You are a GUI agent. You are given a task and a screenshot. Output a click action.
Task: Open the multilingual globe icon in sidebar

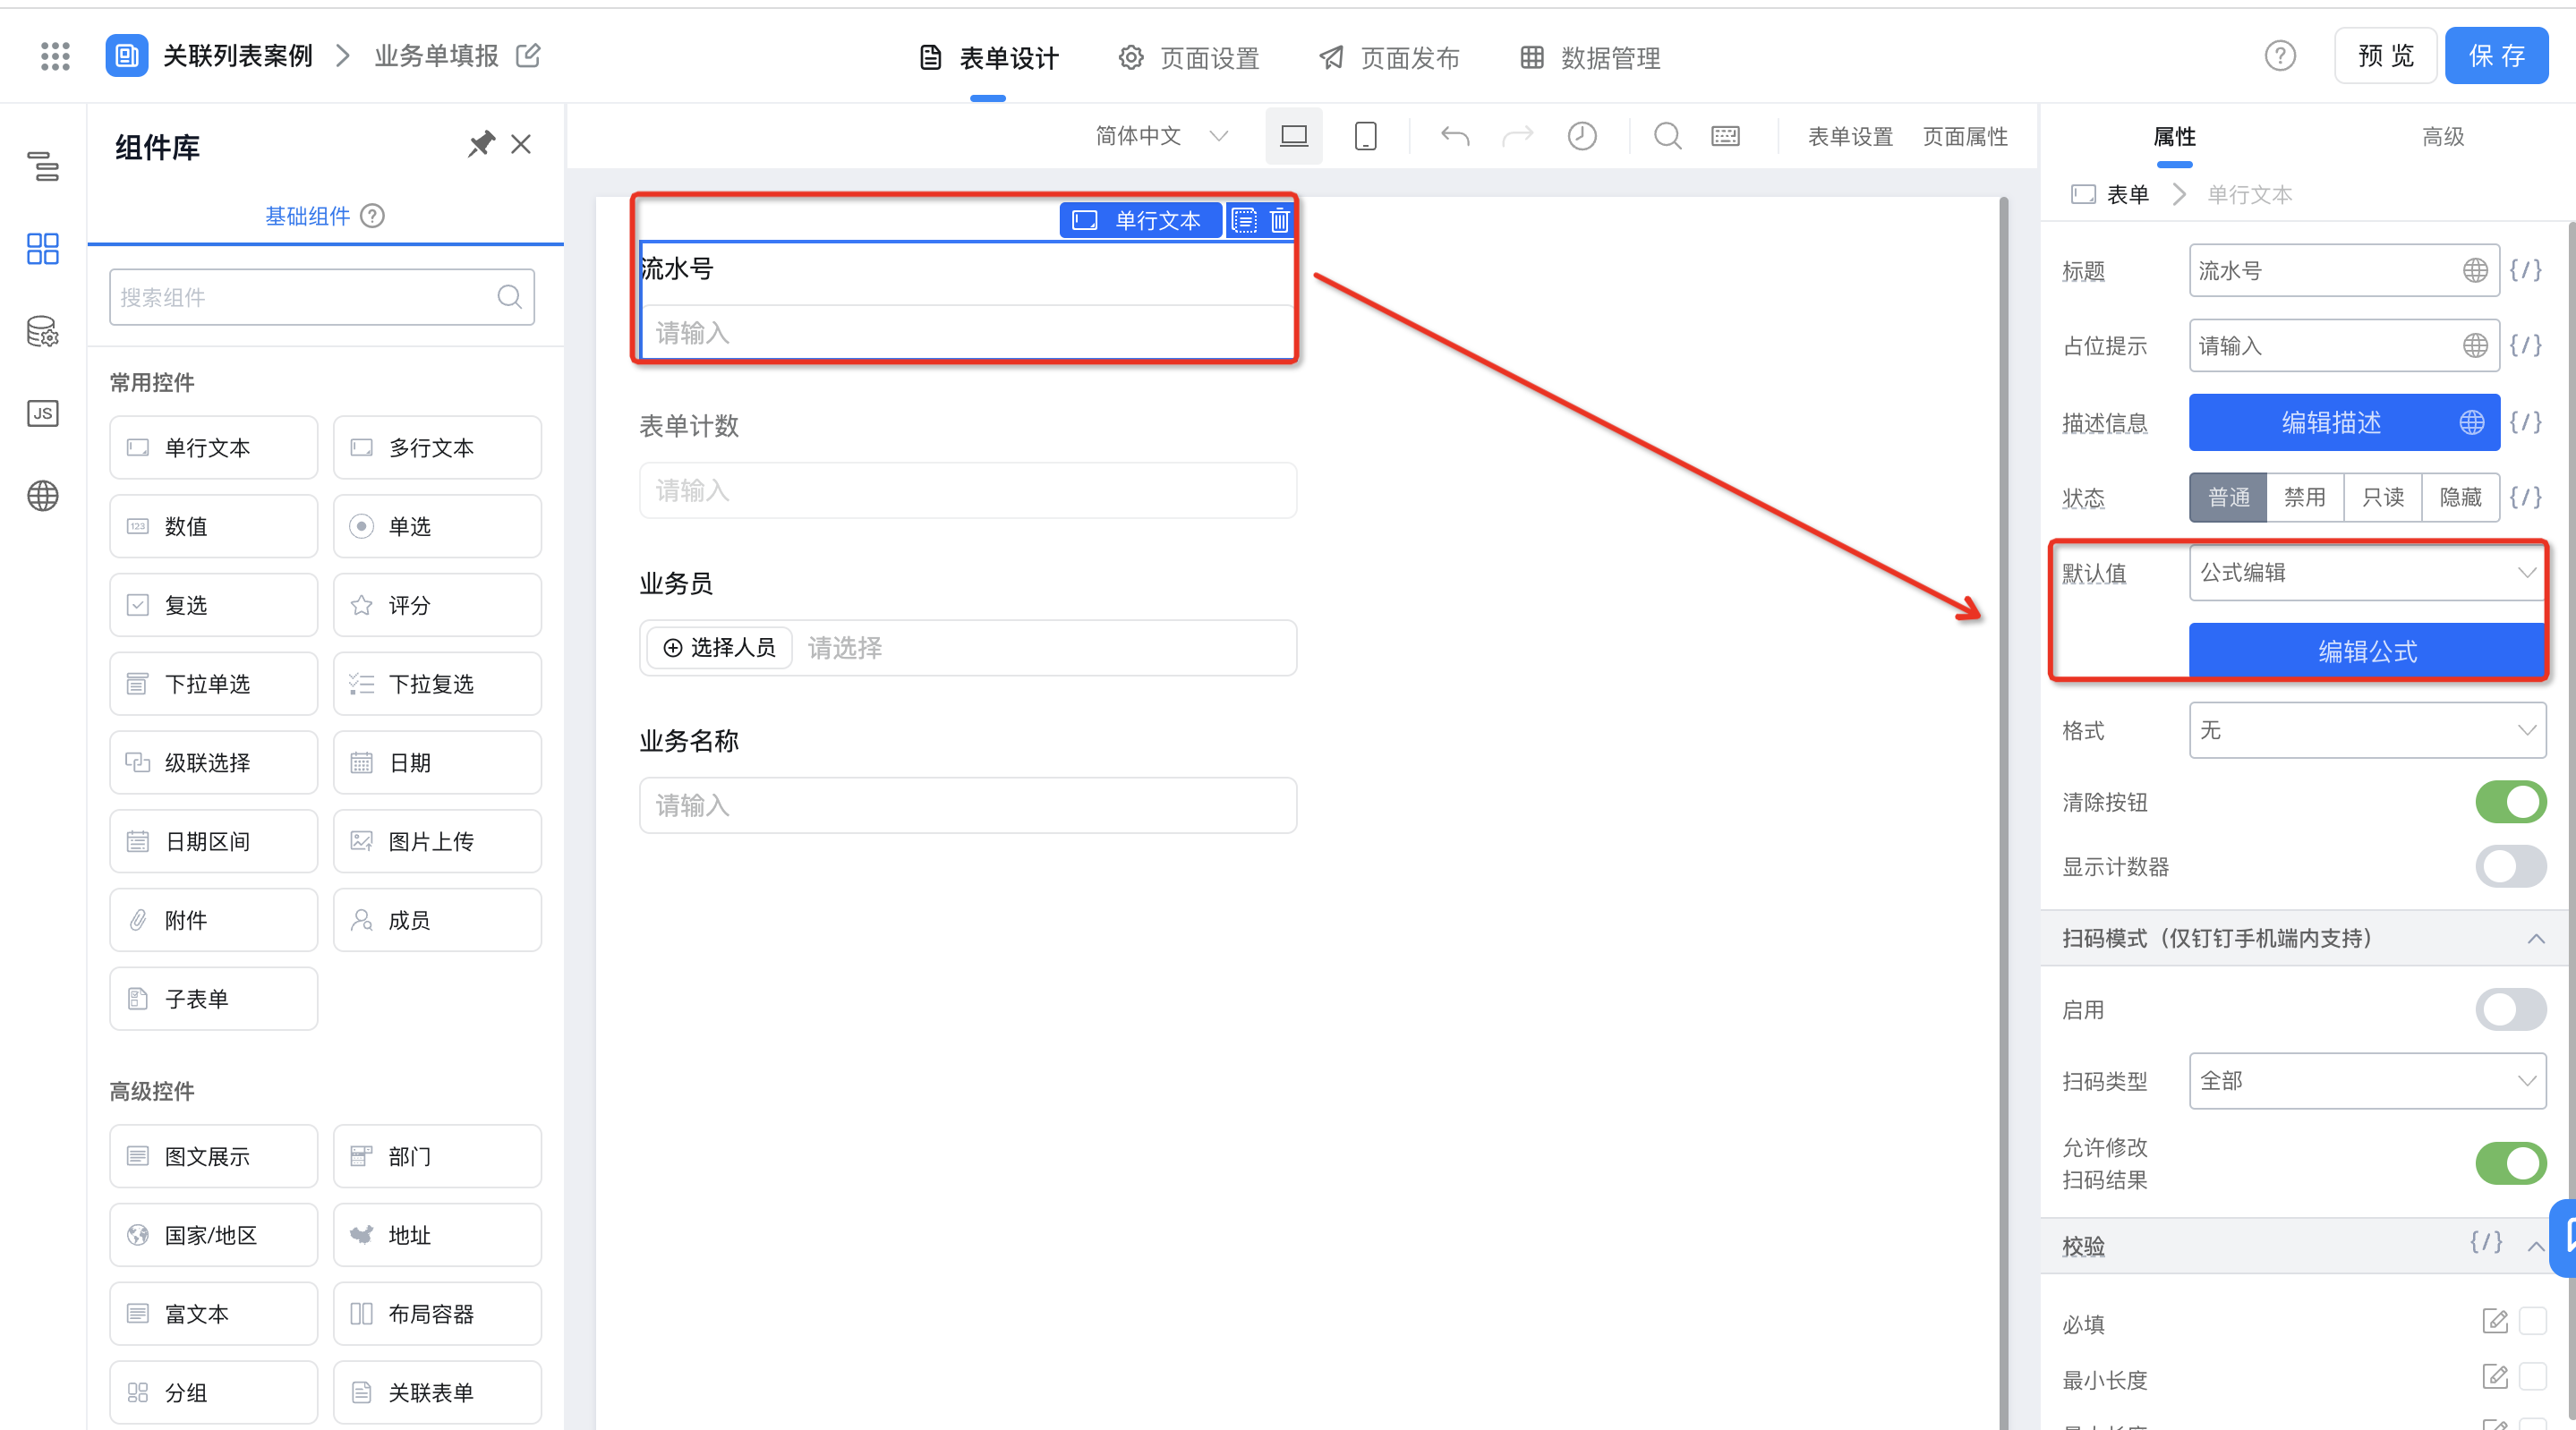coord(43,495)
